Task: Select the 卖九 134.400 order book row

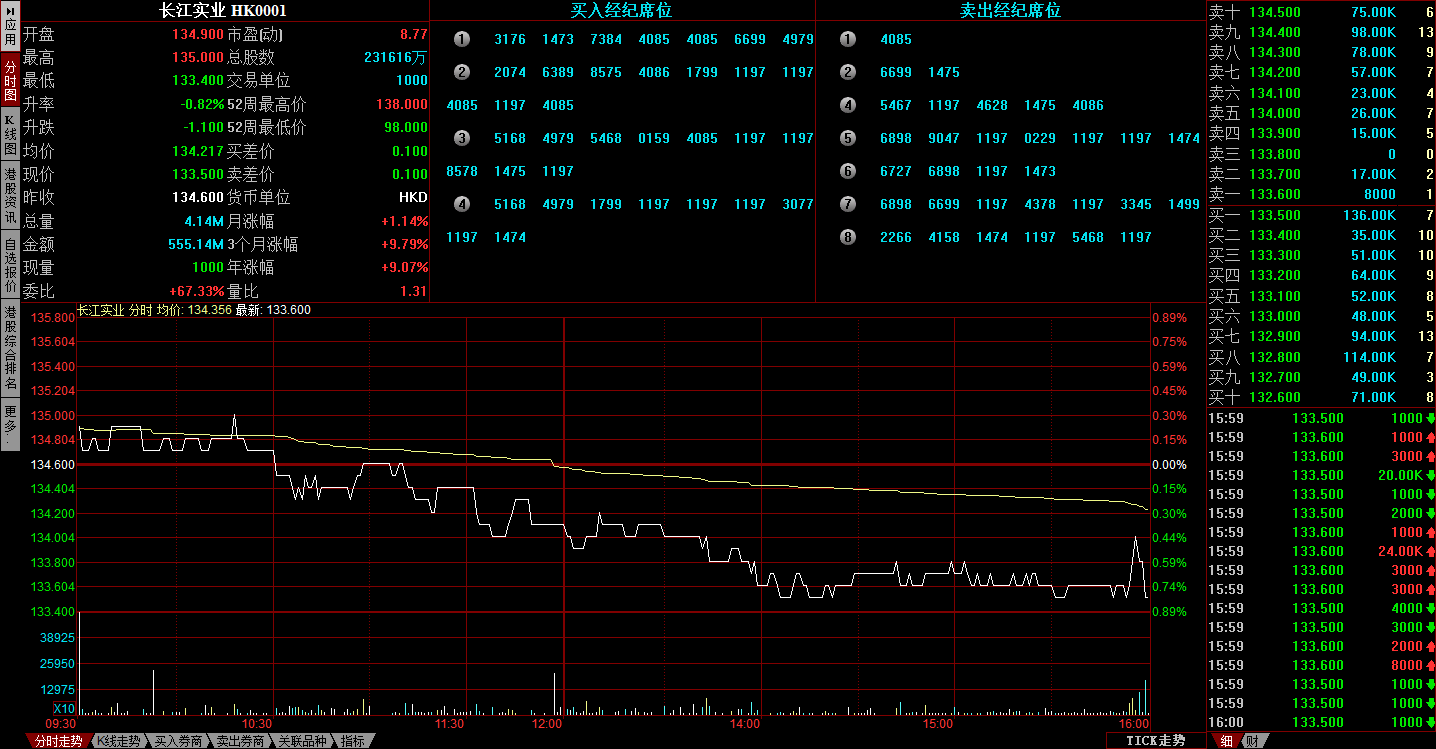Action: click(x=1321, y=32)
